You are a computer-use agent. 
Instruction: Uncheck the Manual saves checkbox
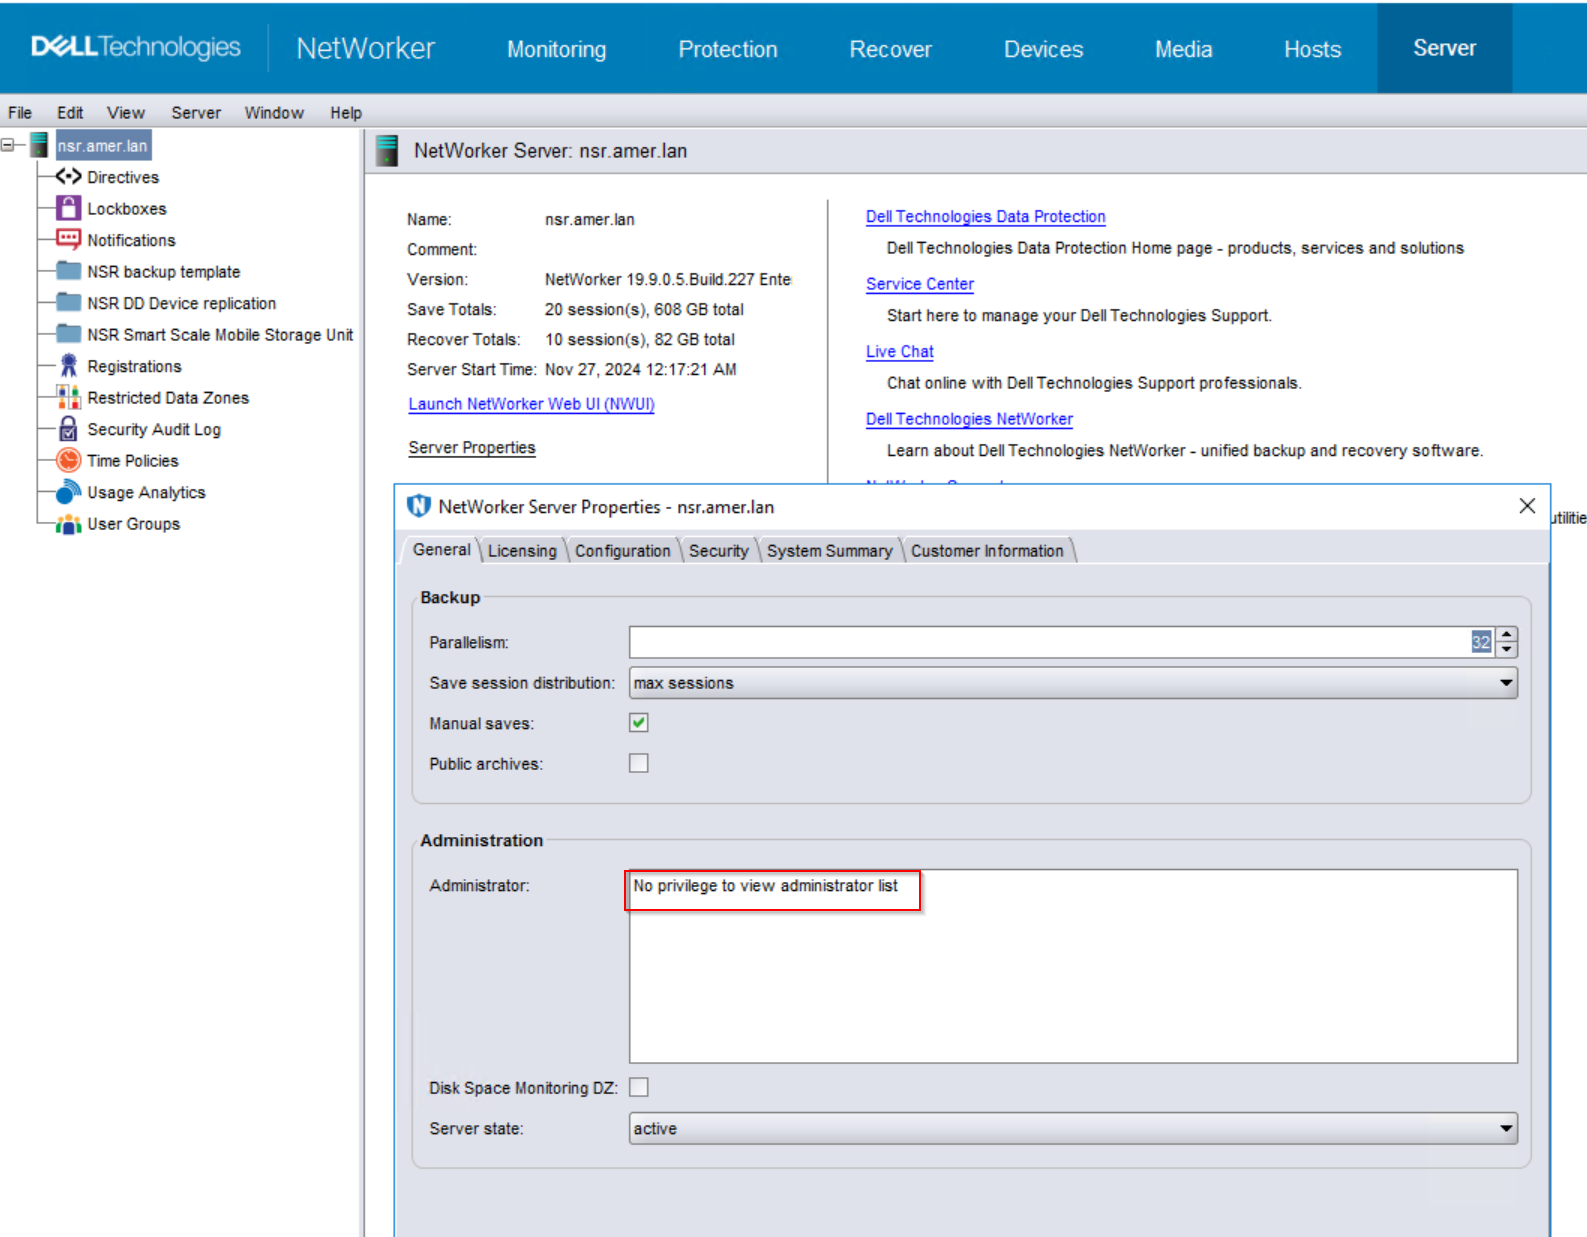[639, 723]
